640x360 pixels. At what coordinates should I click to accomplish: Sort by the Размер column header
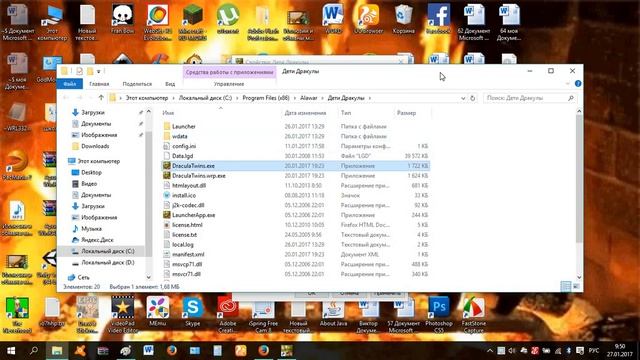pyautogui.click(x=406, y=113)
